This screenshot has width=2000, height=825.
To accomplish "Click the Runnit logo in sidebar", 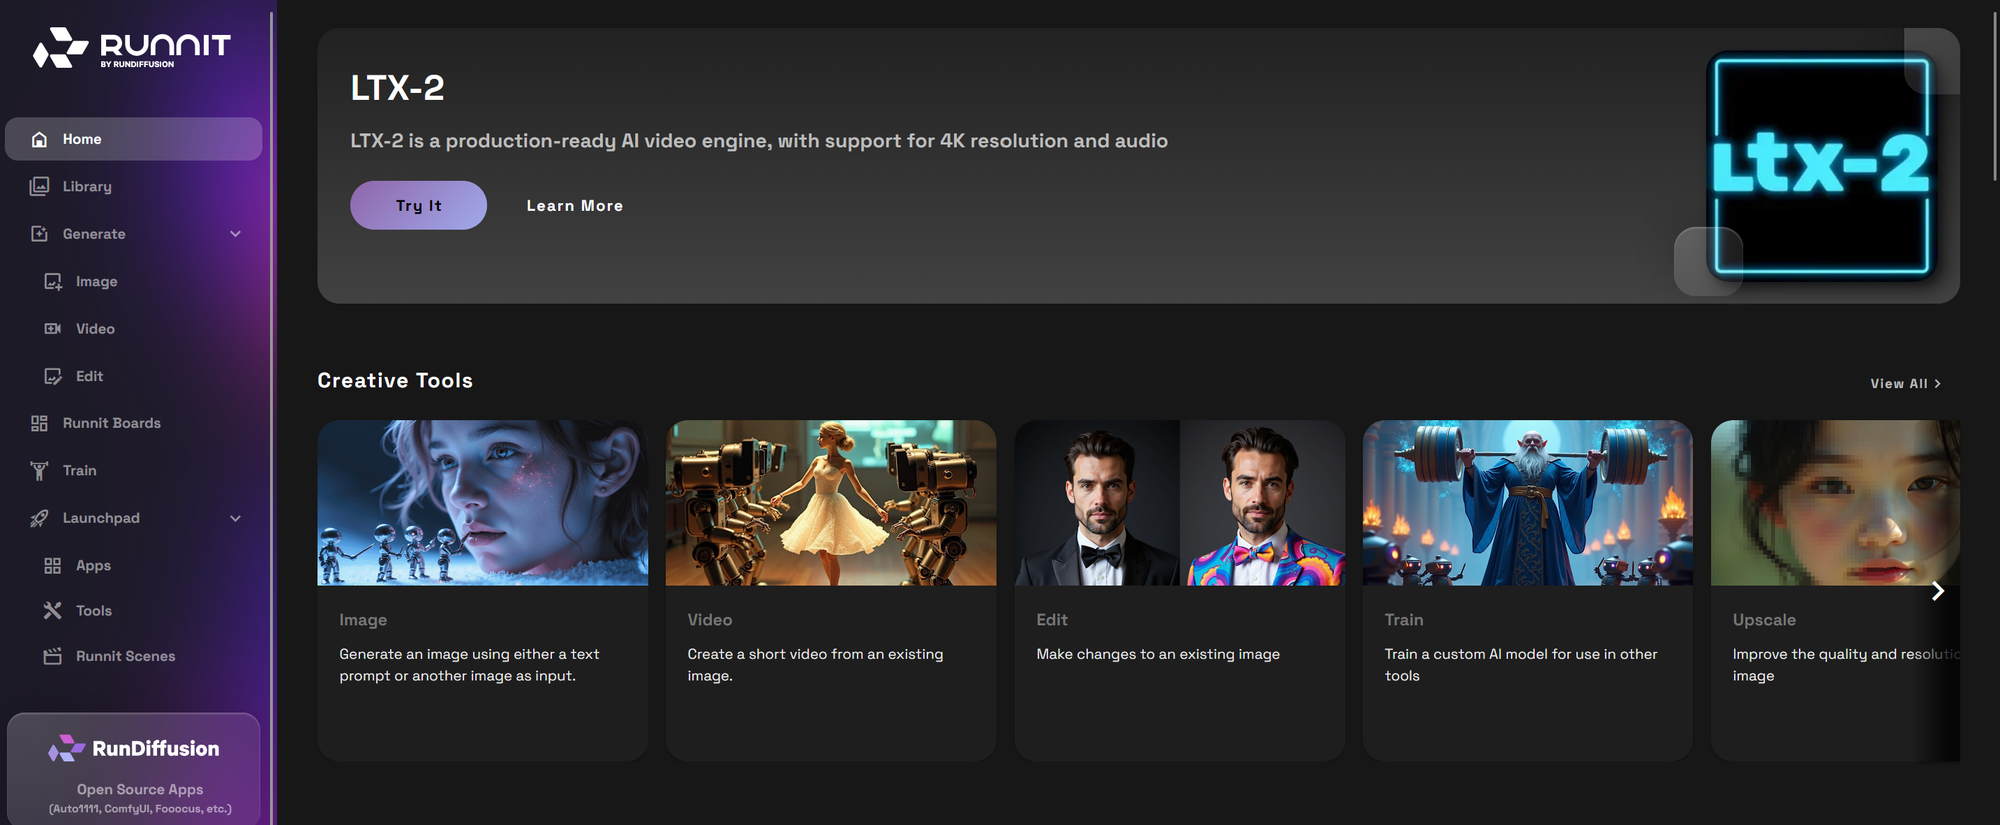I will point(132,48).
